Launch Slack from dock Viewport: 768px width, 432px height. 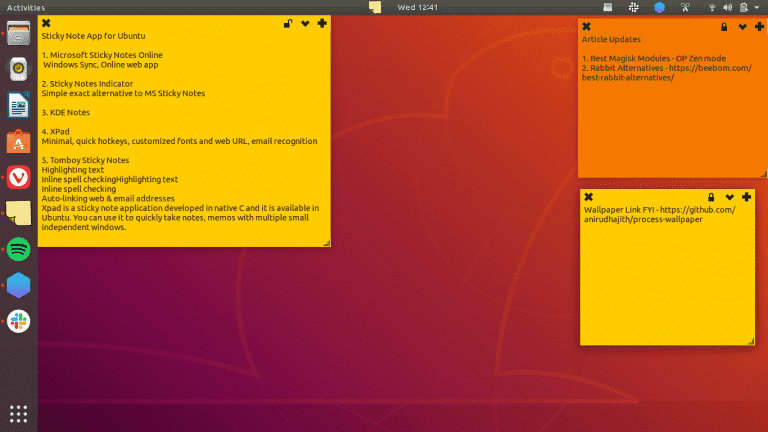click(x=18, y=321)
